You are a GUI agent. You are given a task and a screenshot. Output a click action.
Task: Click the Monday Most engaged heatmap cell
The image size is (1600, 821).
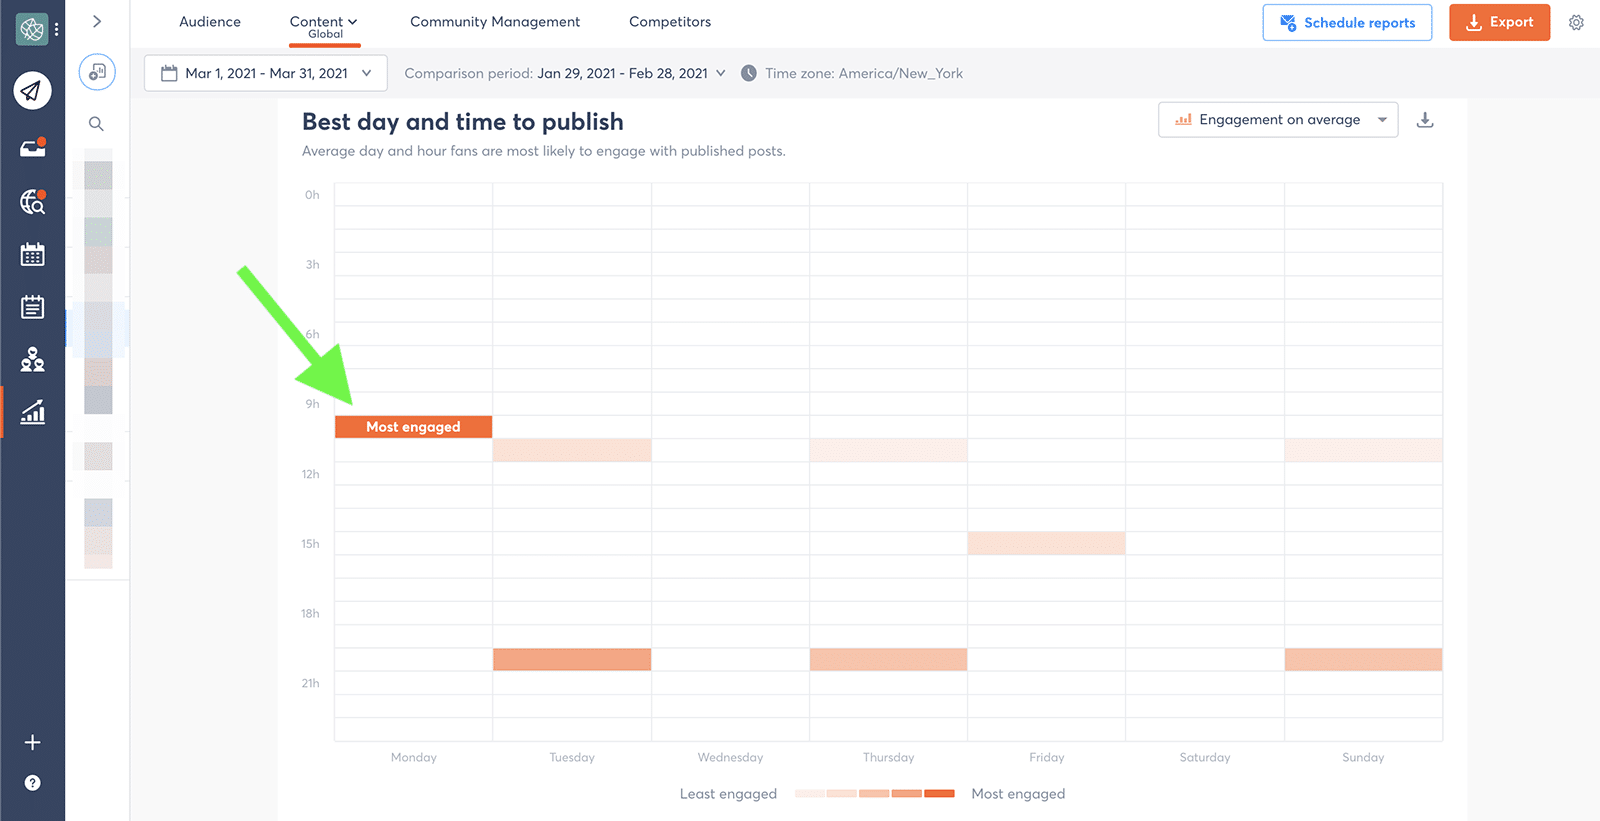(413, 427)
